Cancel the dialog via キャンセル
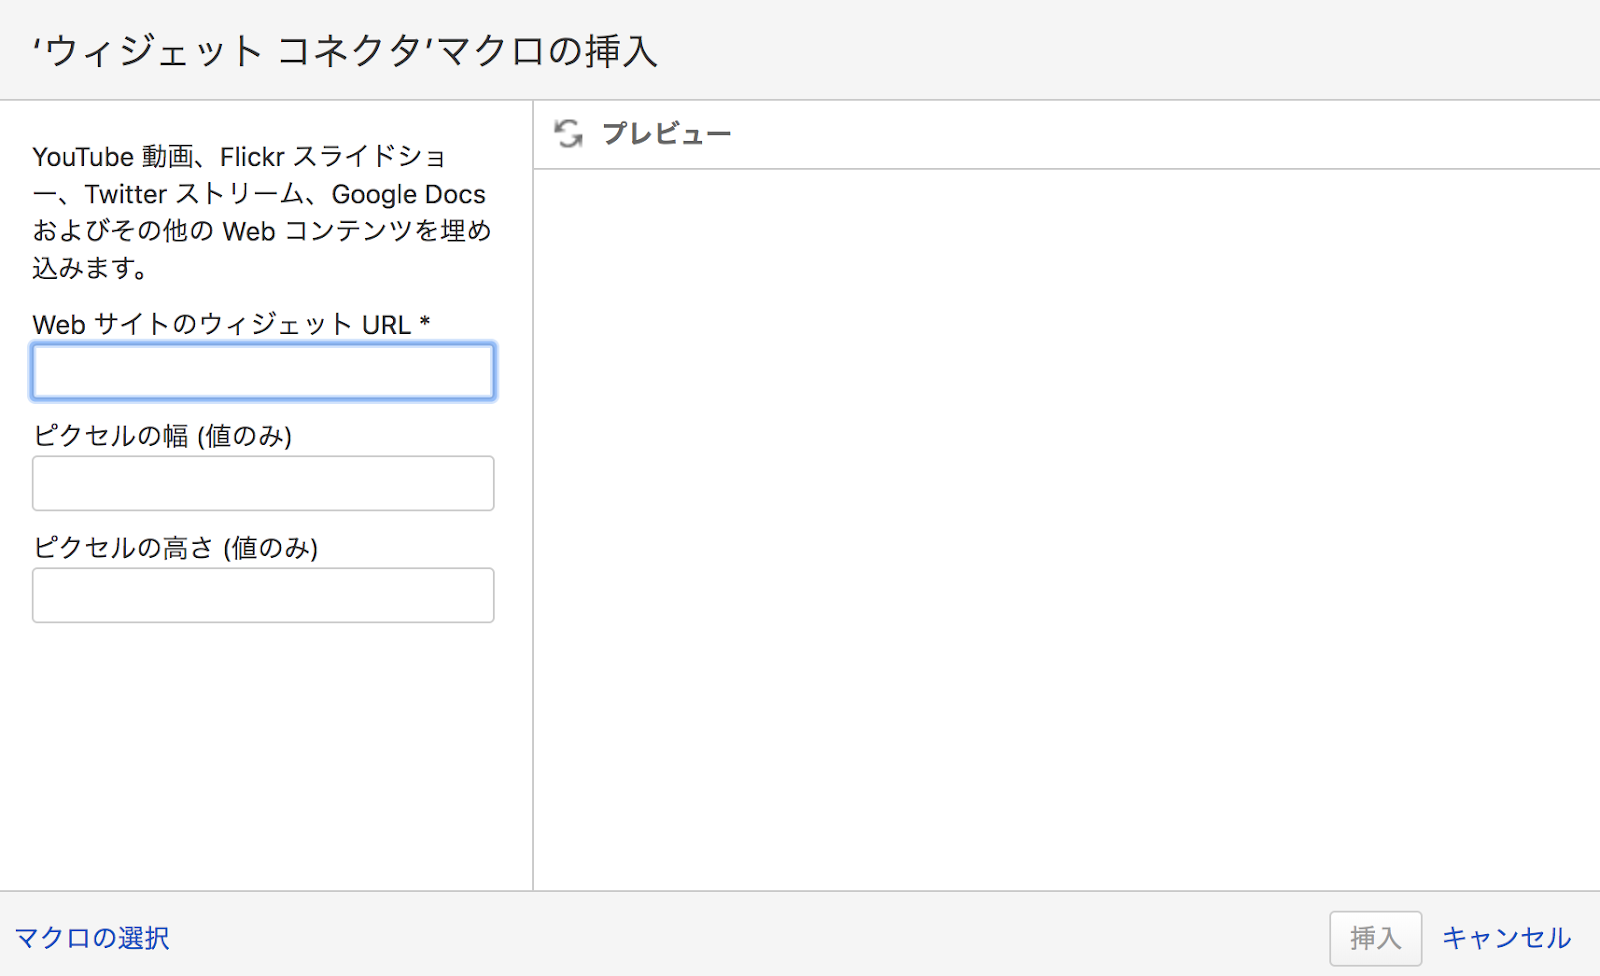The width and height of the screenshot is (1600, 976). coord(1506,938)
